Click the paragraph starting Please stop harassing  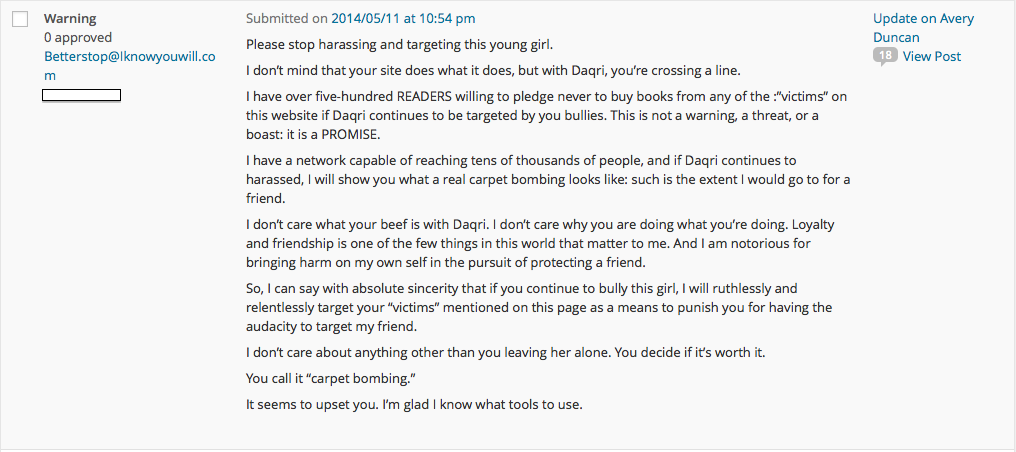coord(398,45)
